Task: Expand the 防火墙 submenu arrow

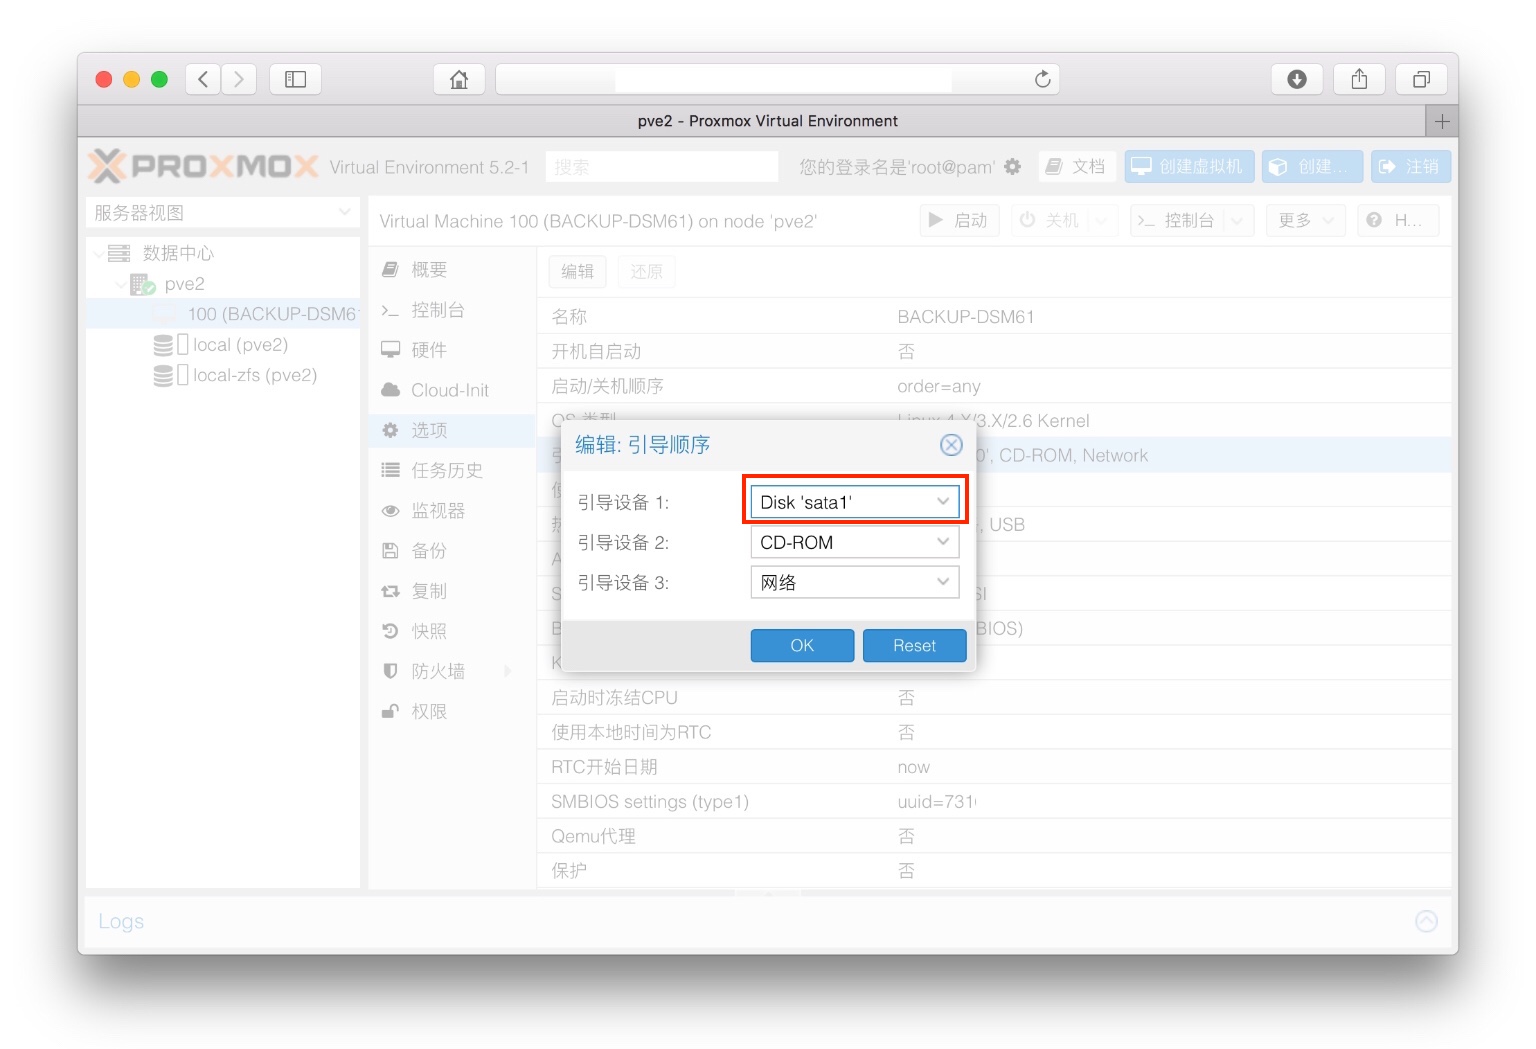Action: tap(508, 671)
